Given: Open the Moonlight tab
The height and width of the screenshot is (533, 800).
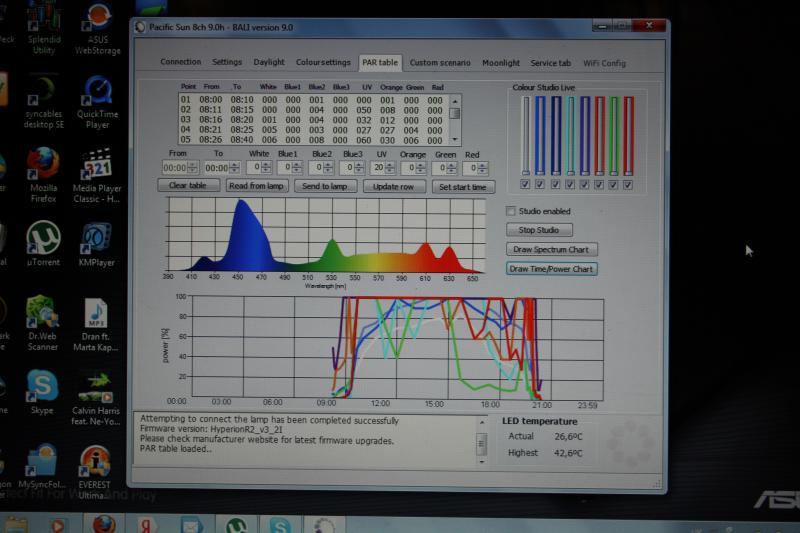Looking at the screenshot, I should point(500,63).
